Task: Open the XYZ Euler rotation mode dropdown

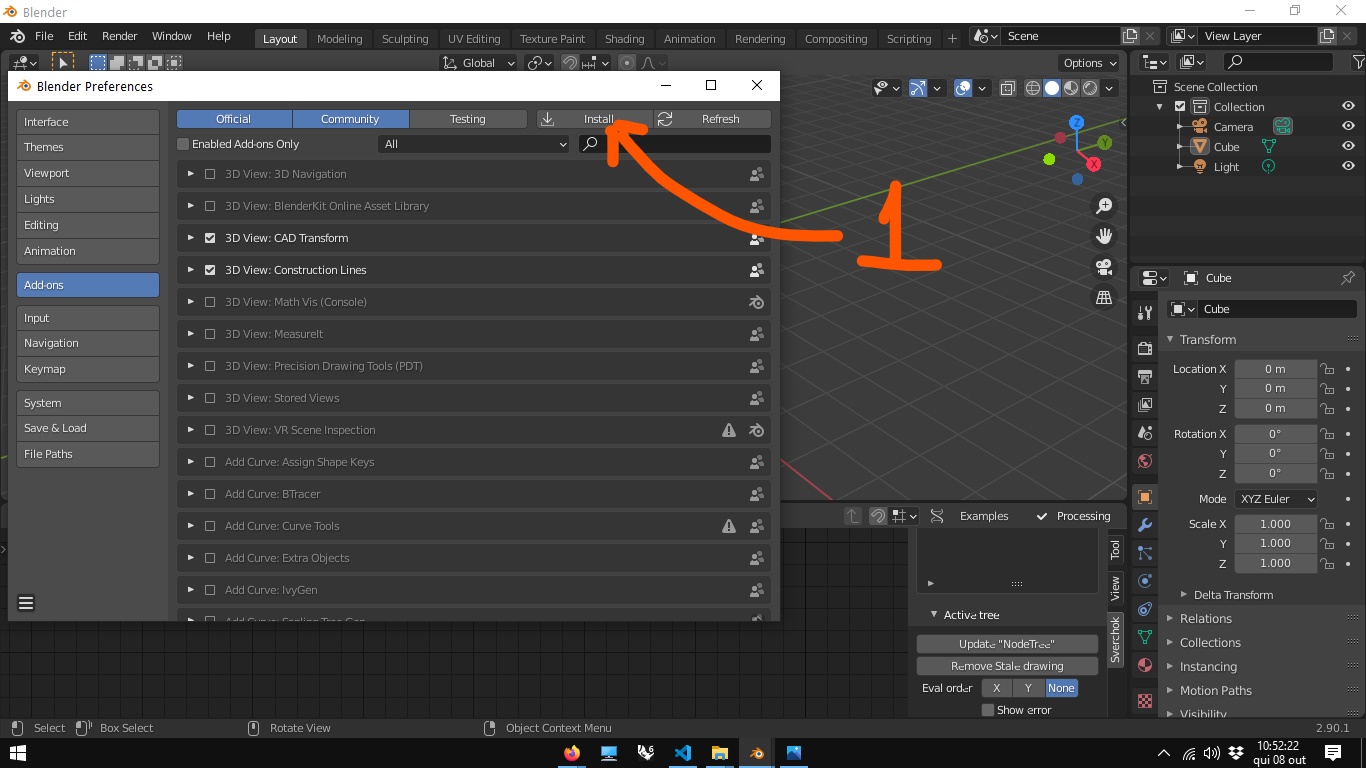Action: pos(1276,499)
